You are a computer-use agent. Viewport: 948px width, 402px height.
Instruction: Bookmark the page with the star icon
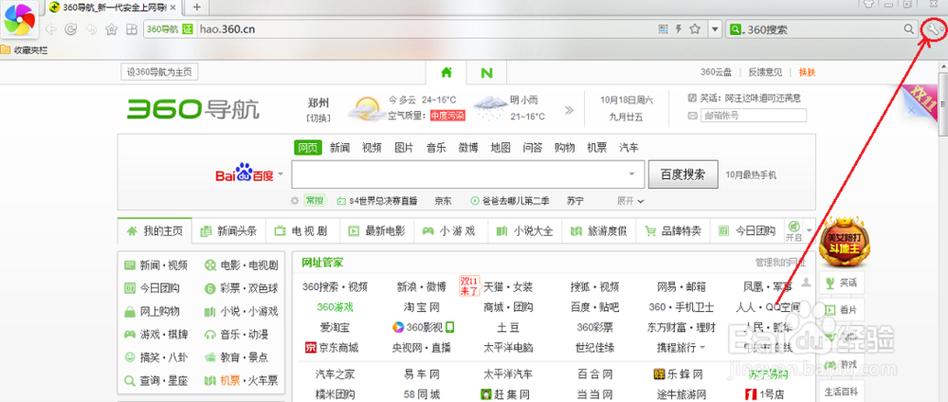point(695,29)
